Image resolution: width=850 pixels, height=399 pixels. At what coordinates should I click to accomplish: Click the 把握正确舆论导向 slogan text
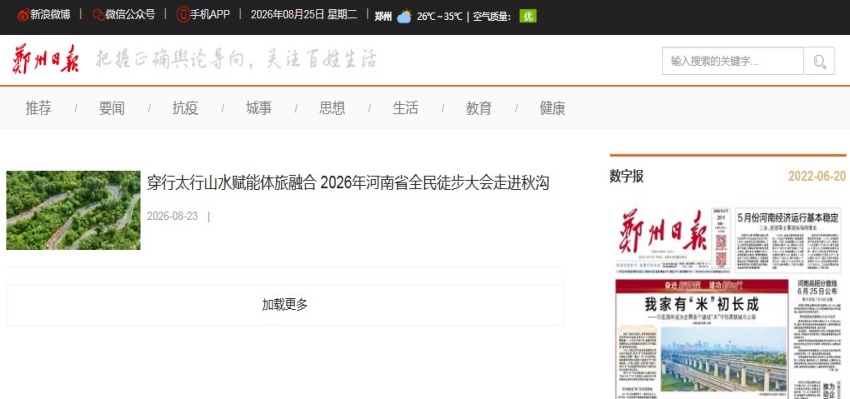coord(236,60)
